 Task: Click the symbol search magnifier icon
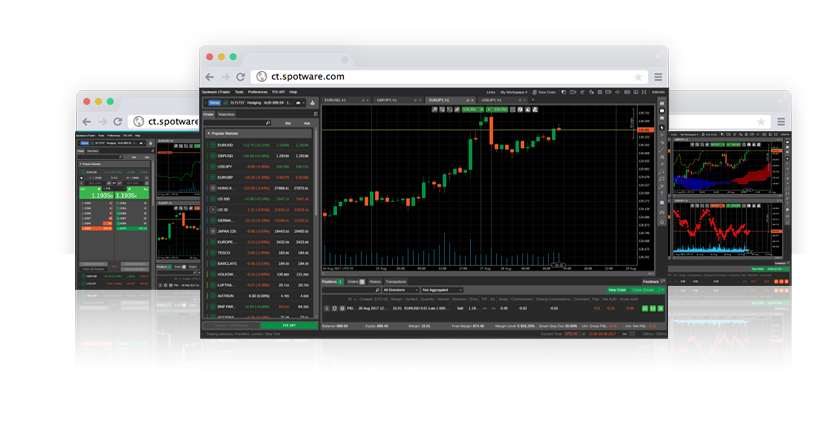click(268, 123)
